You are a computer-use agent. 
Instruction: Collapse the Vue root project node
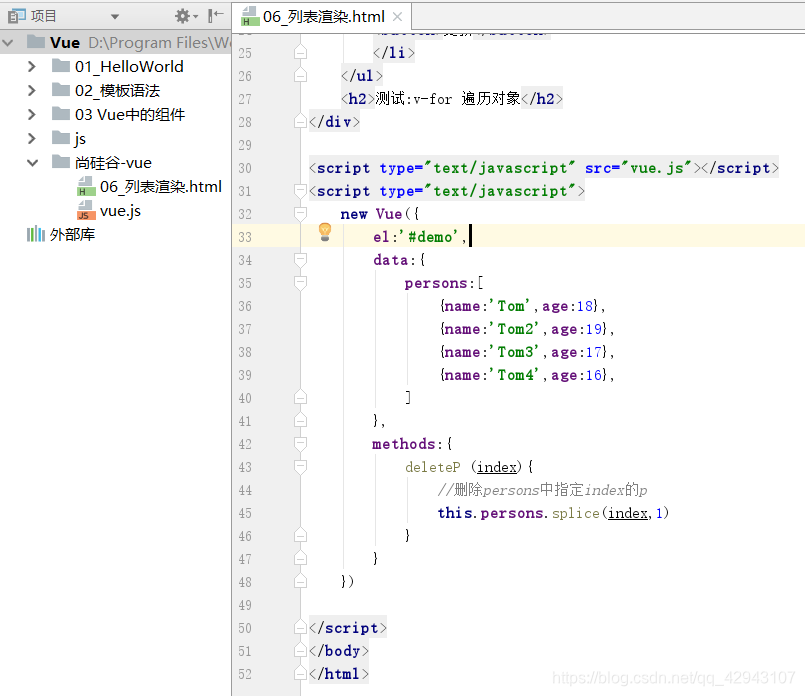(8, 43)
